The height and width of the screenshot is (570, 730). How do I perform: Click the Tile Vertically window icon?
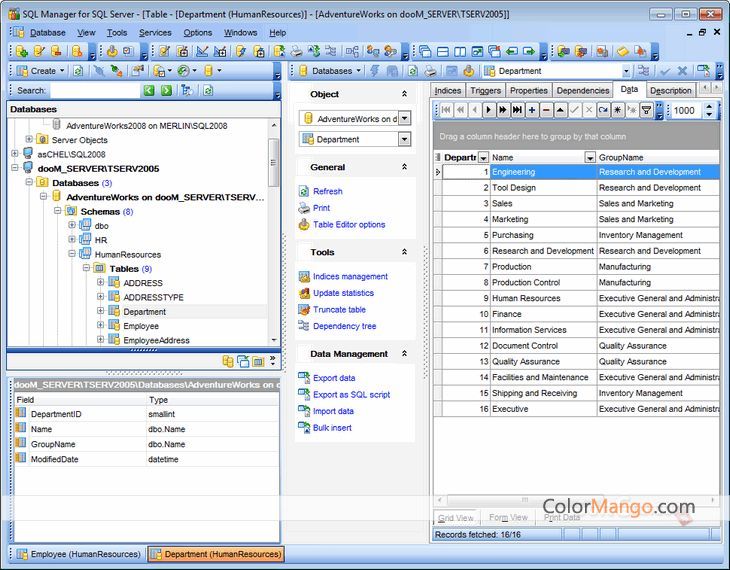460,51
